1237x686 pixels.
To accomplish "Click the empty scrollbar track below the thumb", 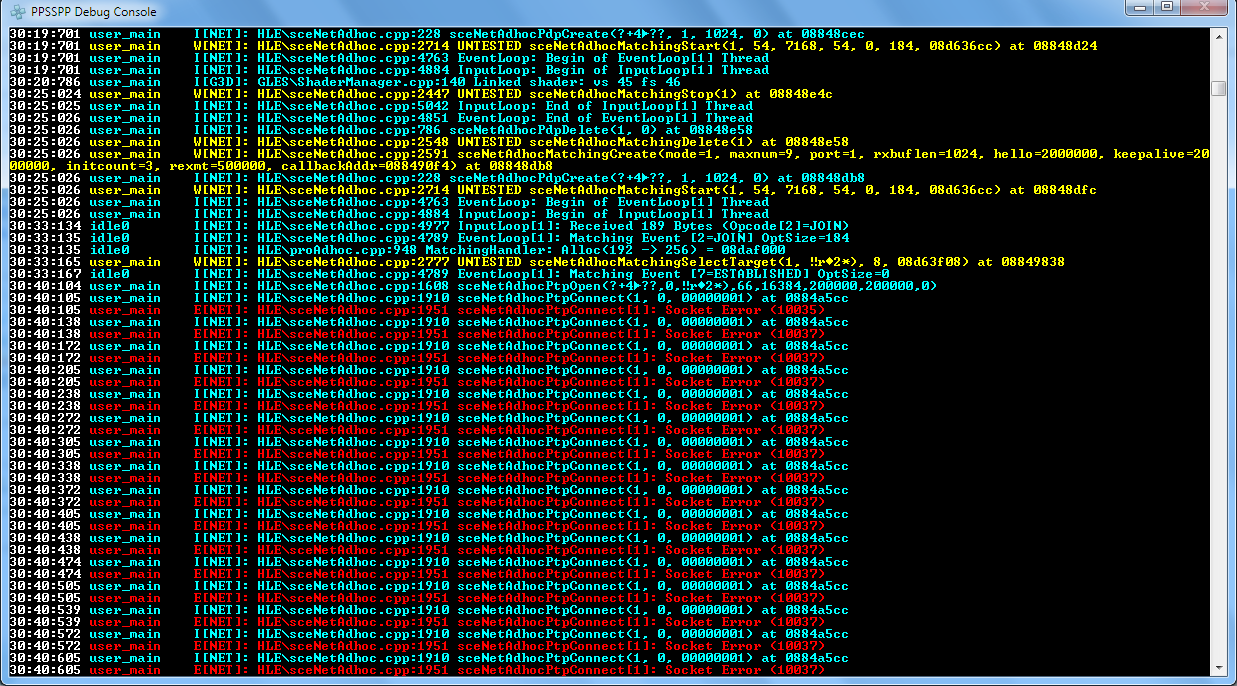I will 1217,400.
